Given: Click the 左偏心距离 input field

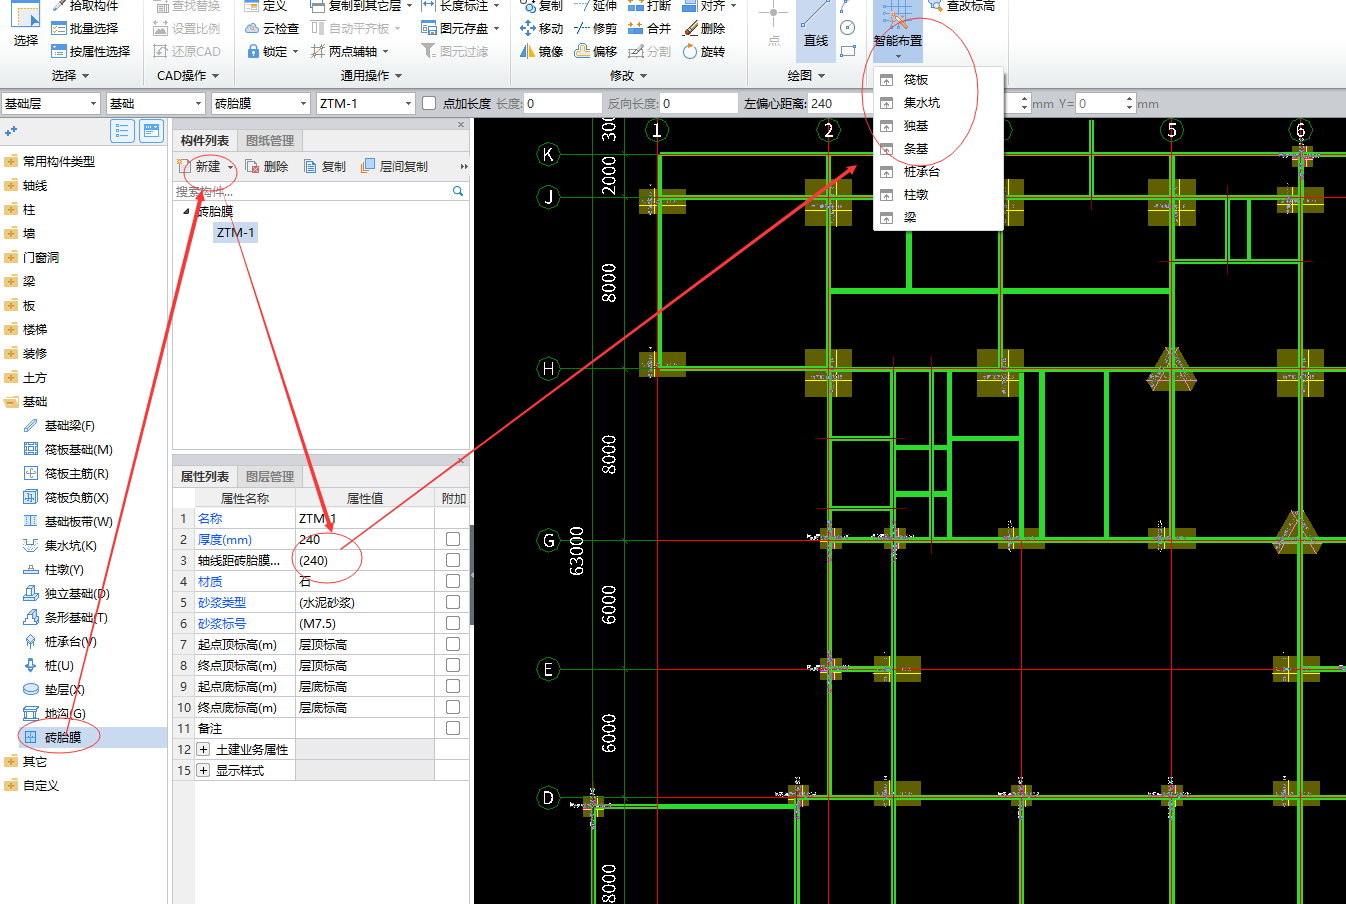Looking at the screenshot, I should (x=840, y=103).
